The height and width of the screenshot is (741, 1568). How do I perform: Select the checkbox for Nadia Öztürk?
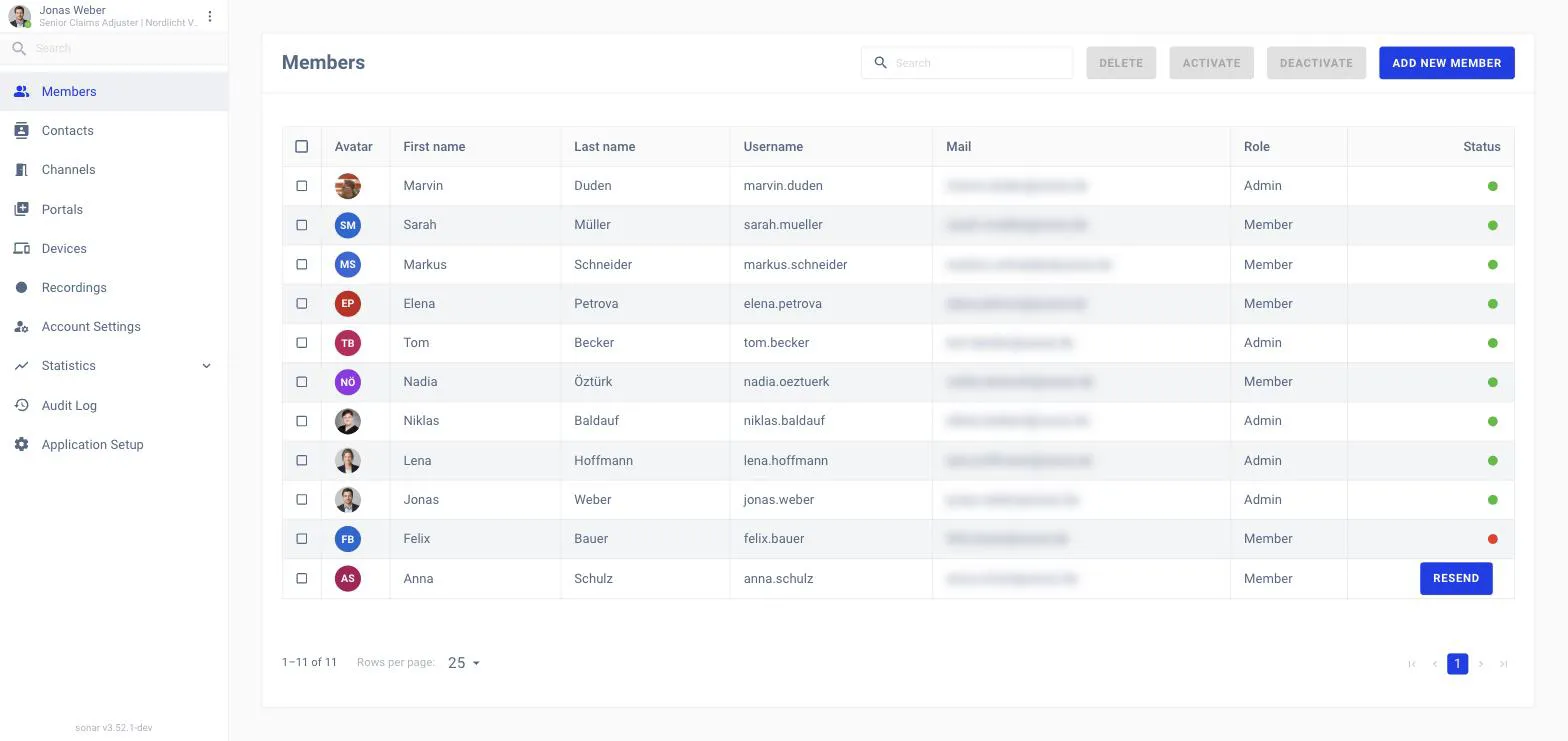point(302,382)
